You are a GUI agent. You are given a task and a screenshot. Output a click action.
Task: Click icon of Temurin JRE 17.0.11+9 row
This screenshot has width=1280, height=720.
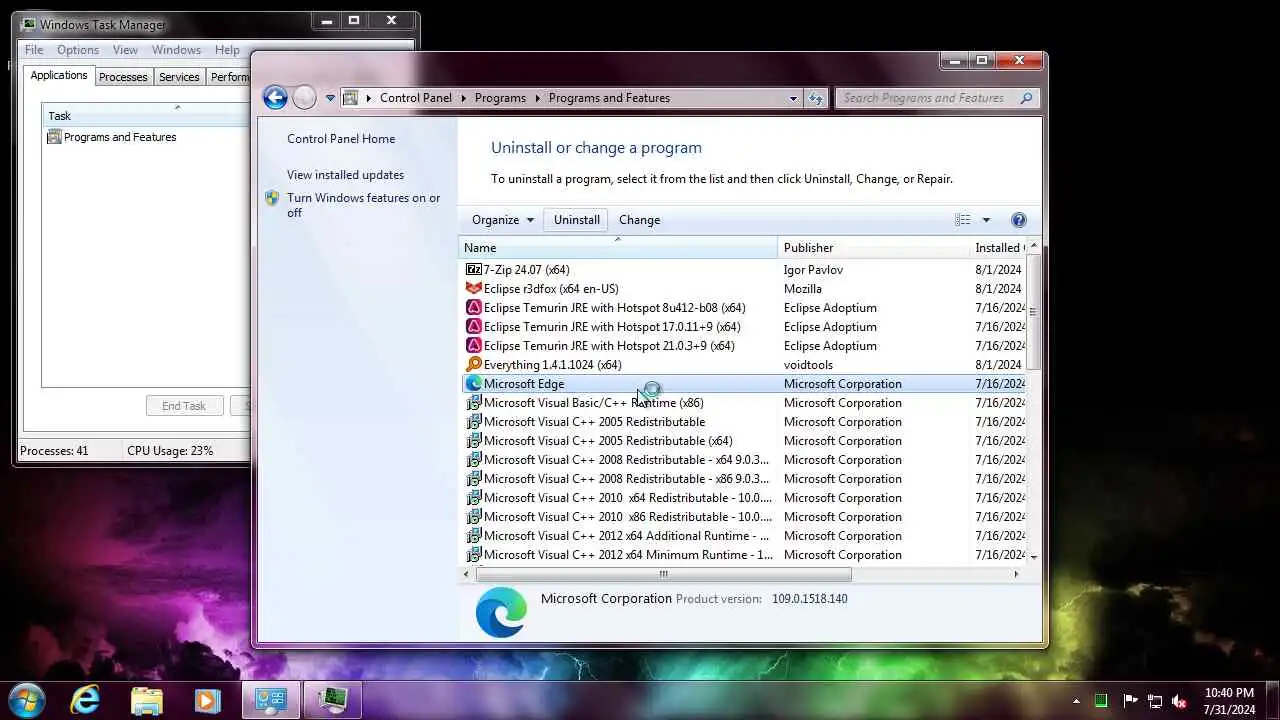pyautogui.click(x=474, y=327)
